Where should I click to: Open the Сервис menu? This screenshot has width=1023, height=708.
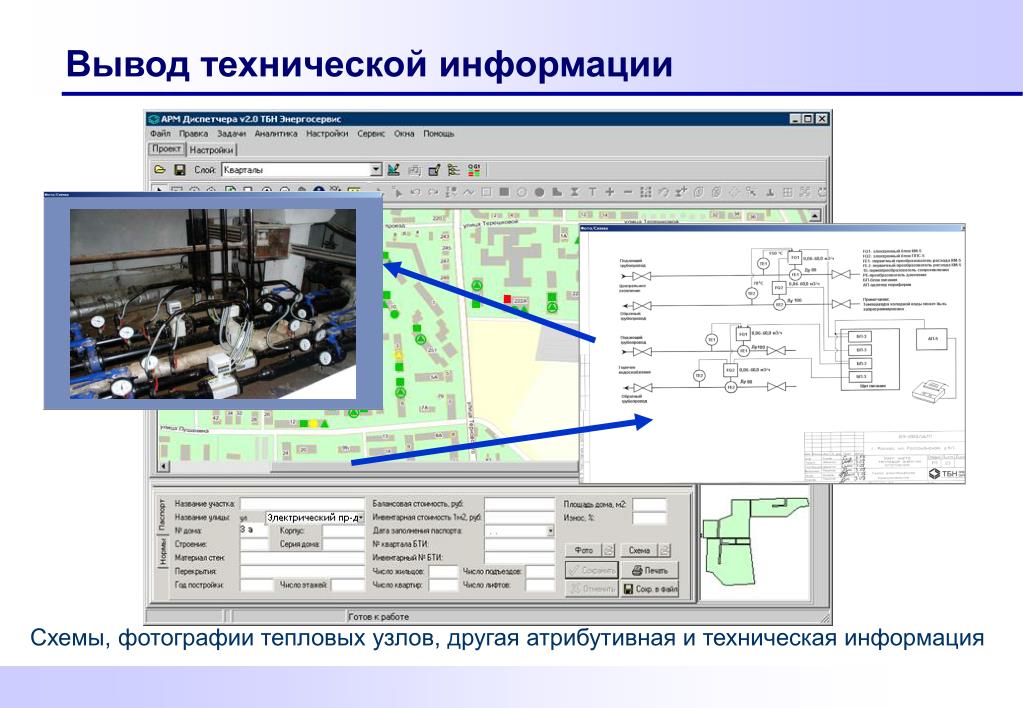(371, 134)
